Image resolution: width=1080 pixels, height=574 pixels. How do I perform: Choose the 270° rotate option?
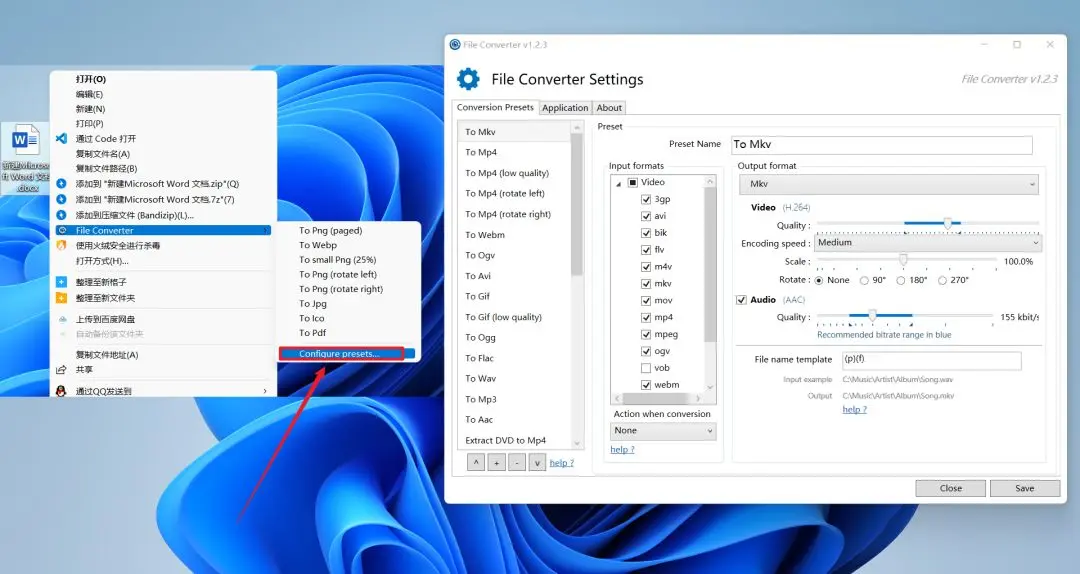942,280
